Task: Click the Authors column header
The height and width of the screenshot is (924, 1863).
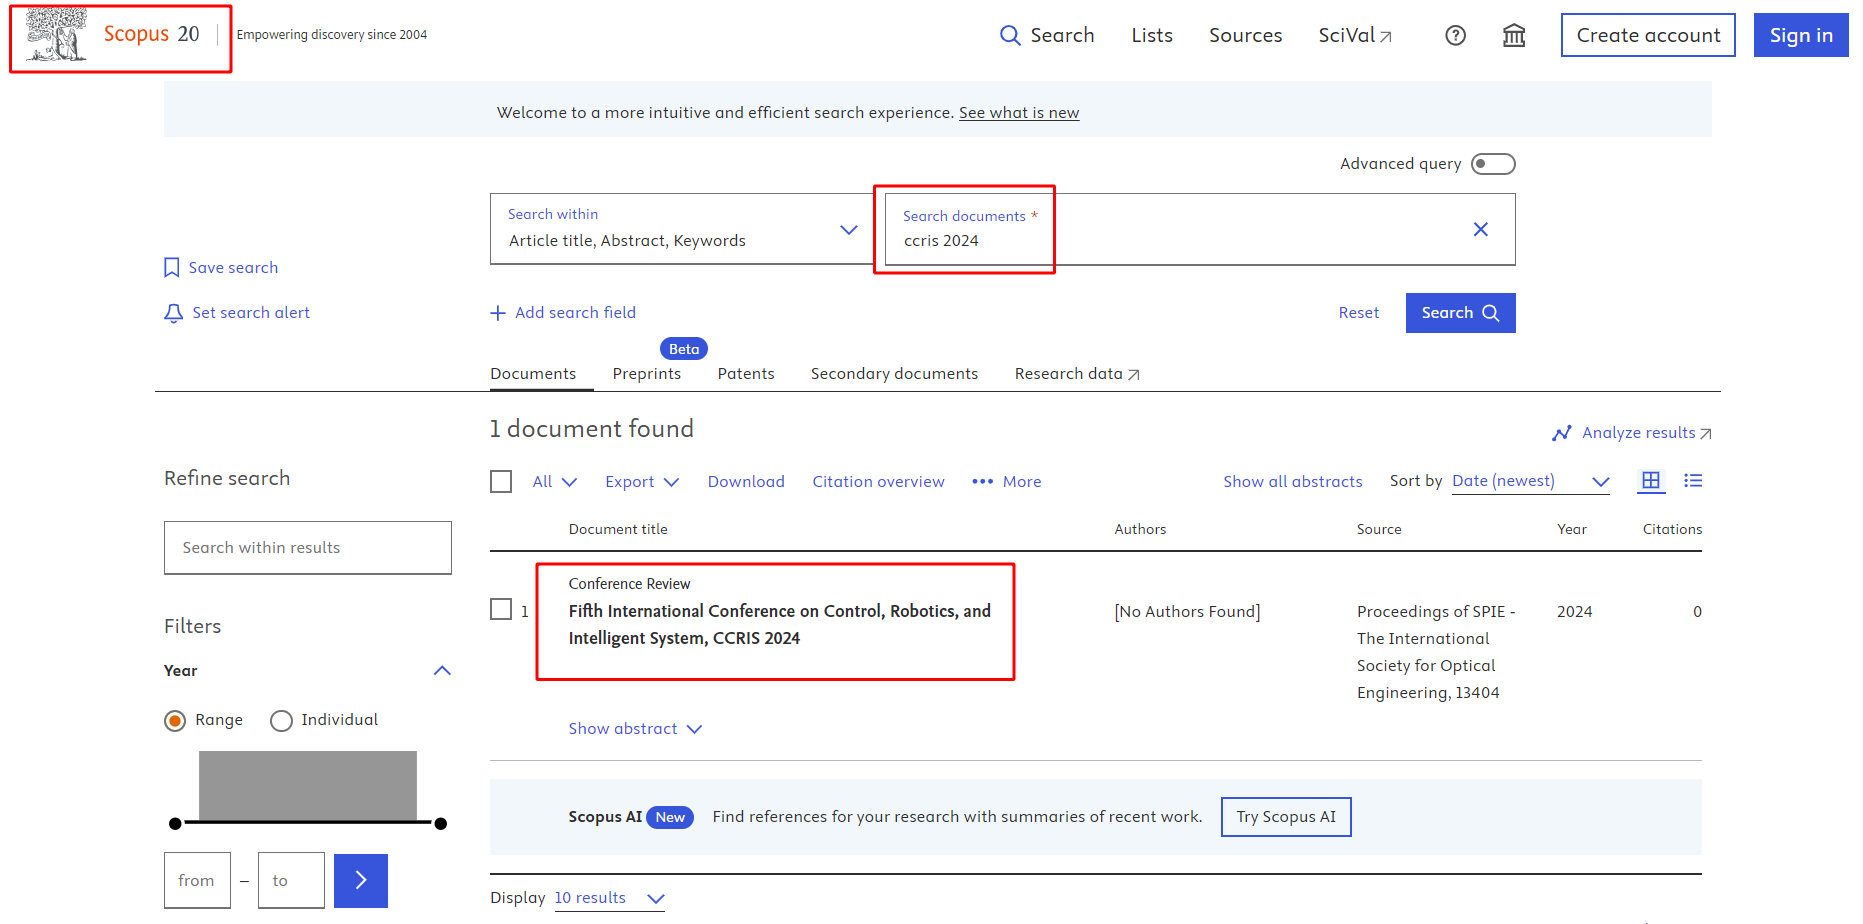Action: coord(1140,529)
